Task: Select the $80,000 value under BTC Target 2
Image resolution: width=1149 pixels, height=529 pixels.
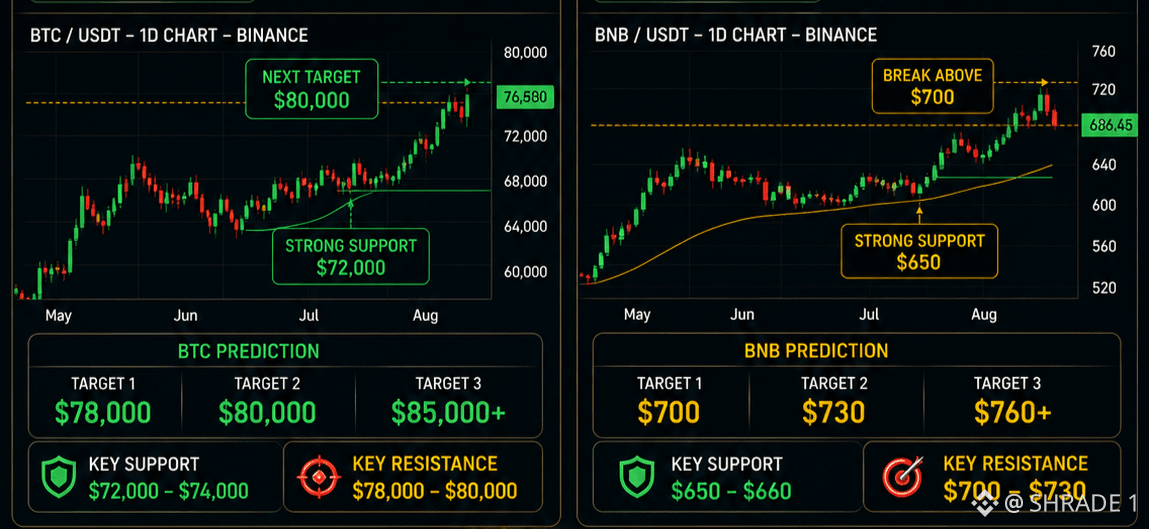Action: click(267, 413)
